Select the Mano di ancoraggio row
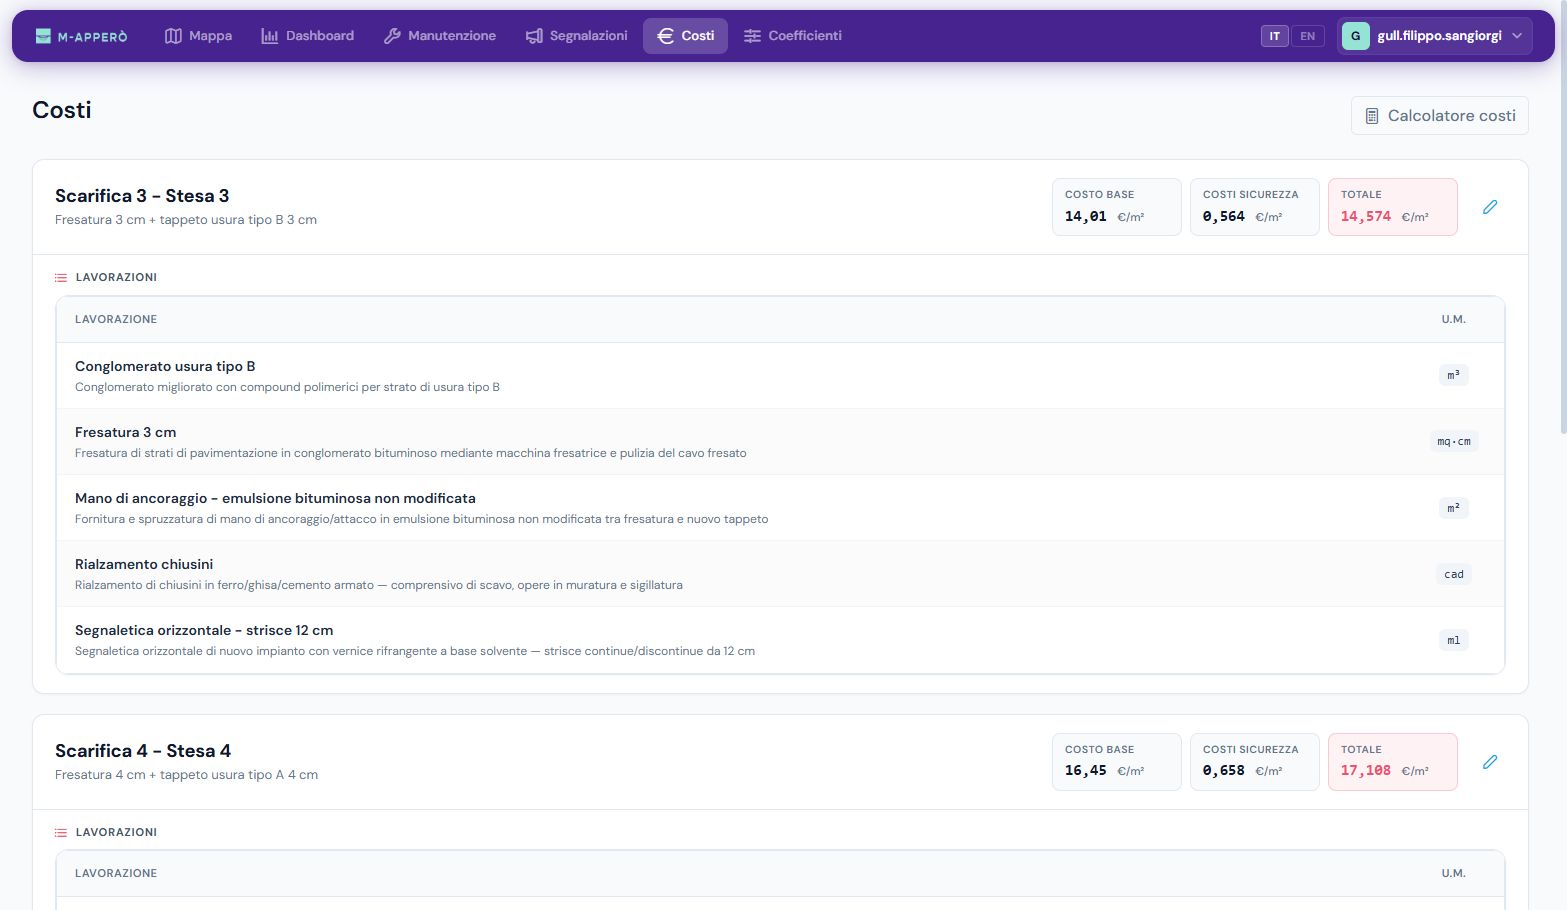Image resolution: width=1567 pixels, height=910 pixels. pyautogui.click(x=780, y=508)
